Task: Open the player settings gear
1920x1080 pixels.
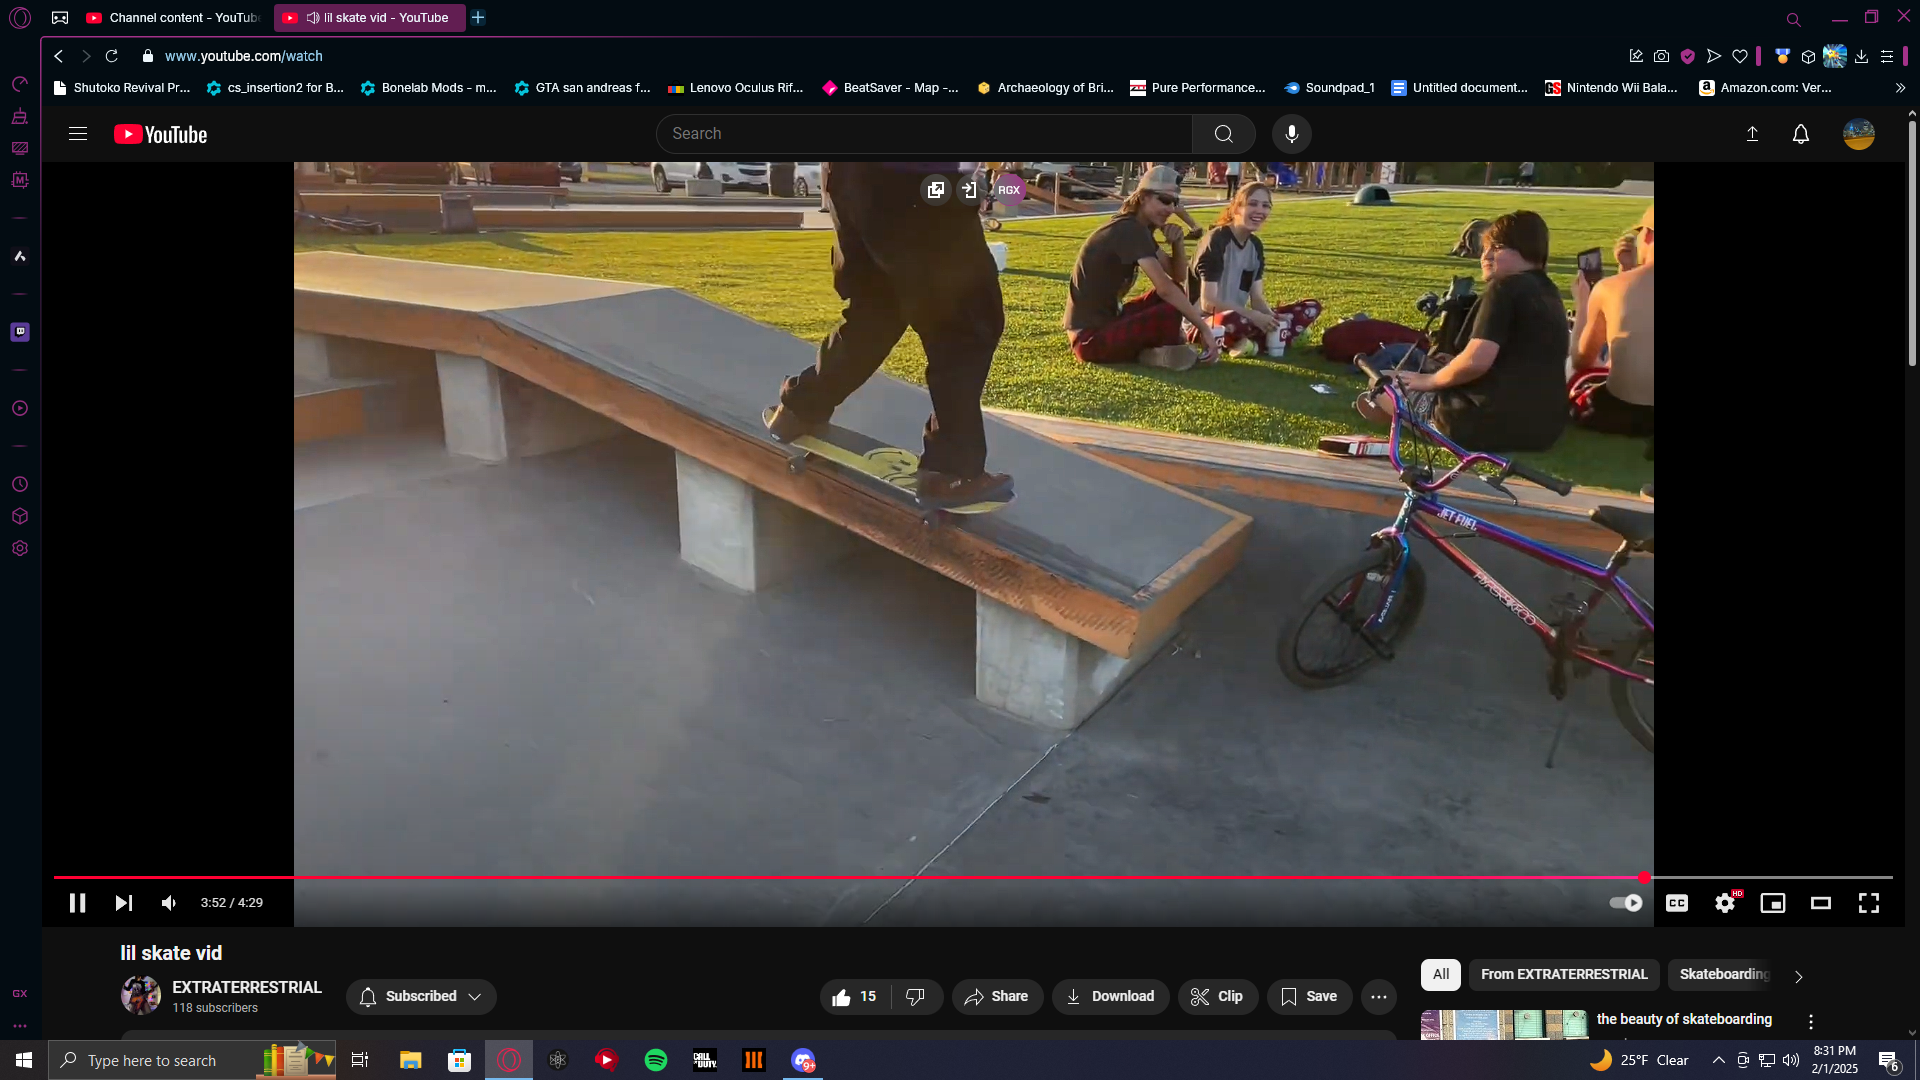Action: click(1725, 903)
